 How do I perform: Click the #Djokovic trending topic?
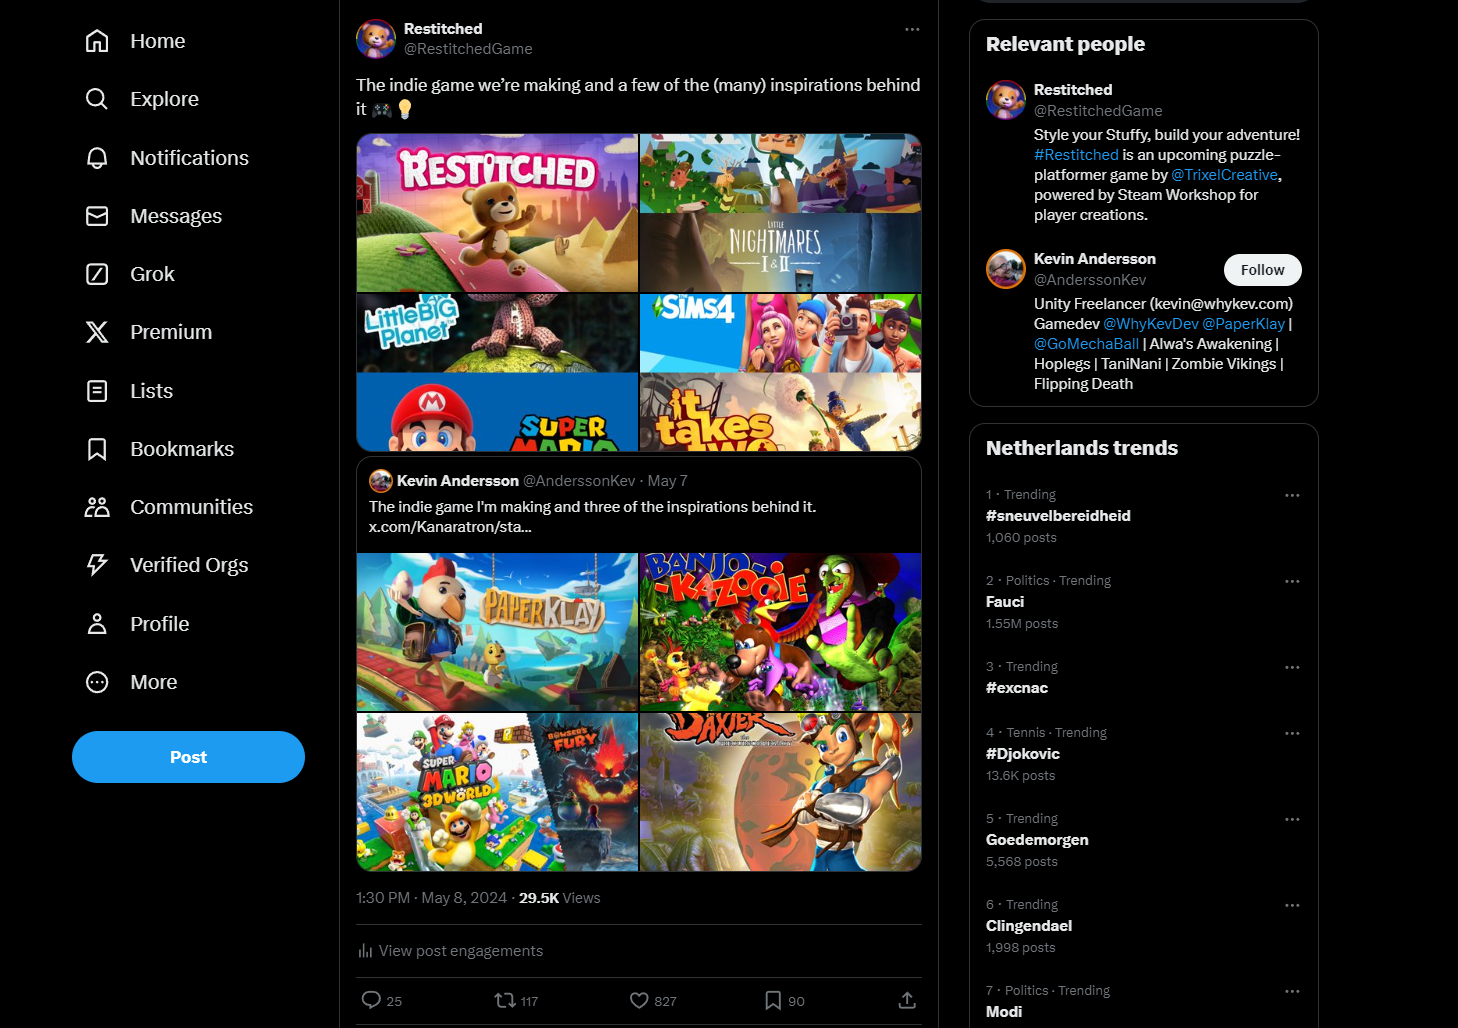pos(1023,754)
